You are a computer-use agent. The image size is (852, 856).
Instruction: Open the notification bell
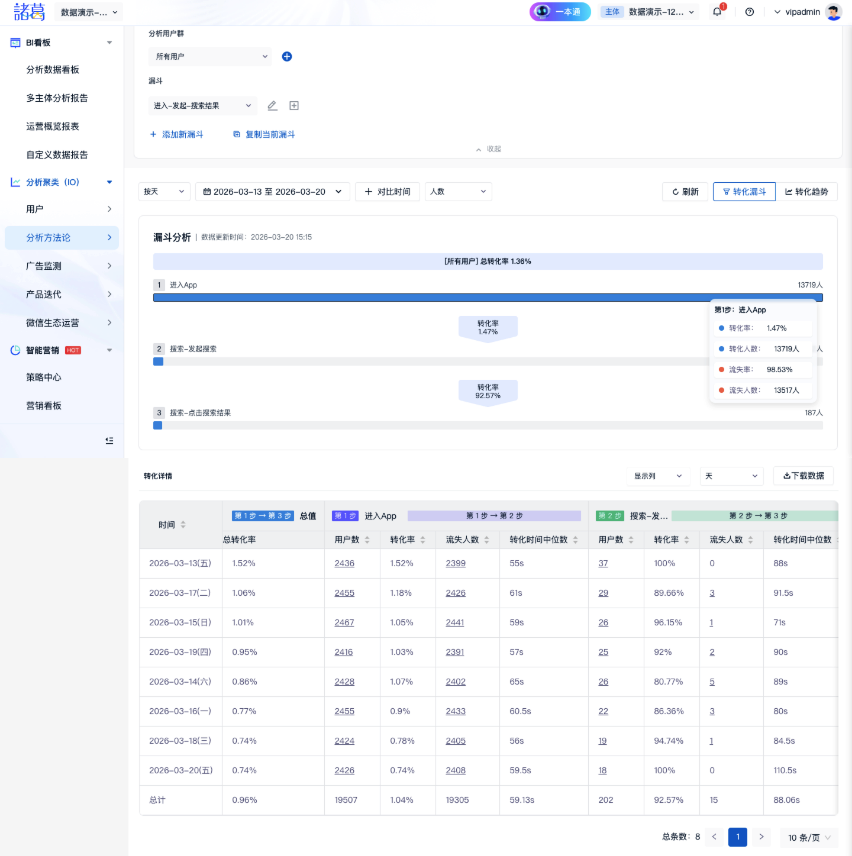(717, 12)
